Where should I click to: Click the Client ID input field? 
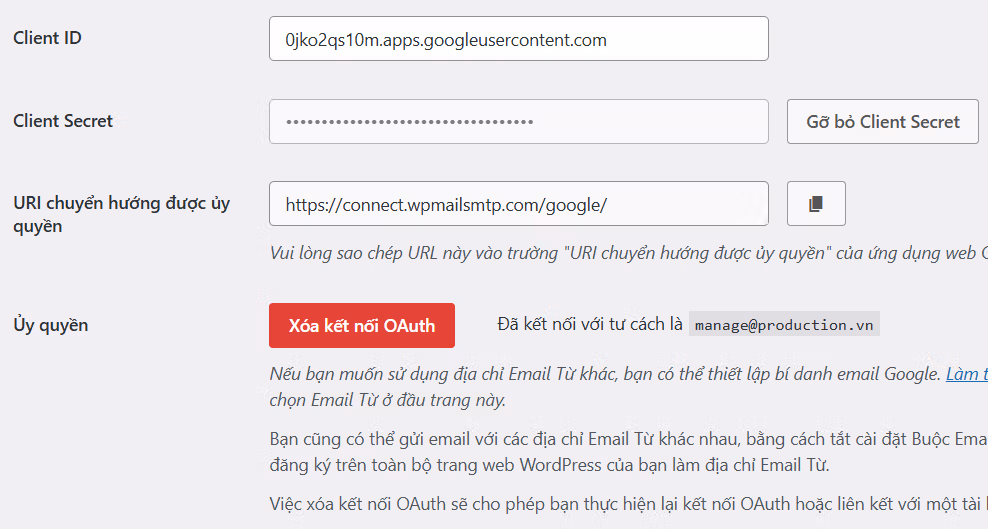518,40
